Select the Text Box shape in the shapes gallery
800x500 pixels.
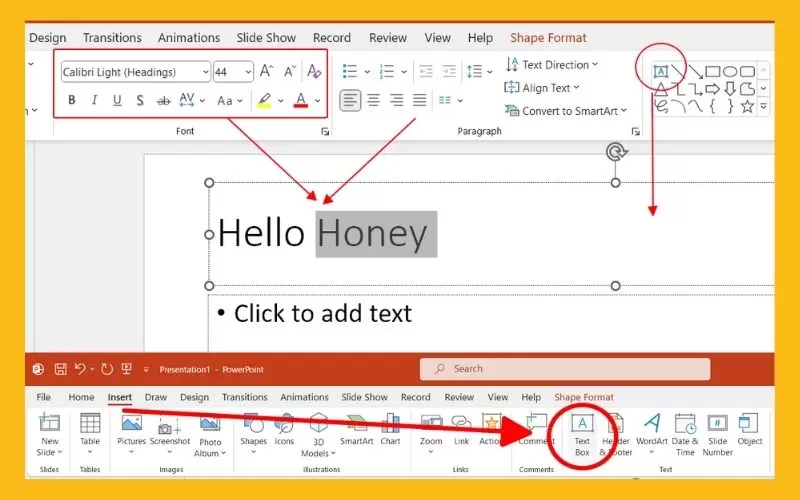coord(661,71)
